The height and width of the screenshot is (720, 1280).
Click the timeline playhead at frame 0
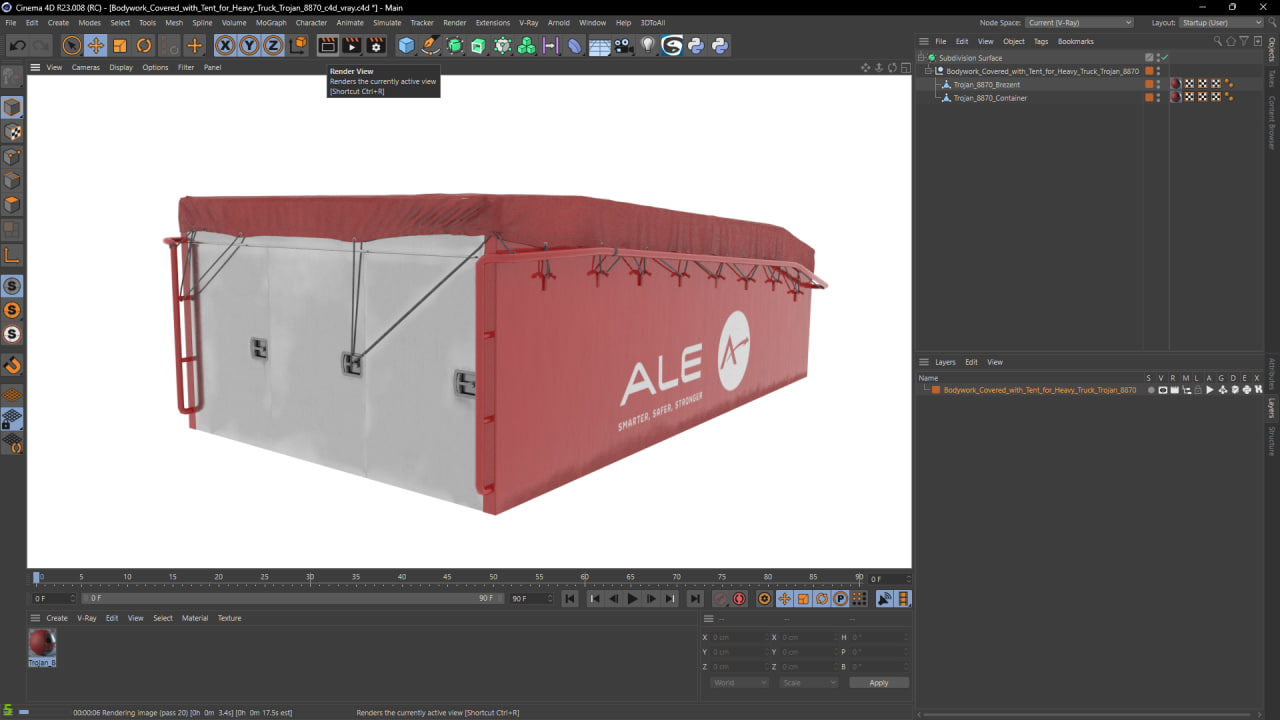click(37, 578)
